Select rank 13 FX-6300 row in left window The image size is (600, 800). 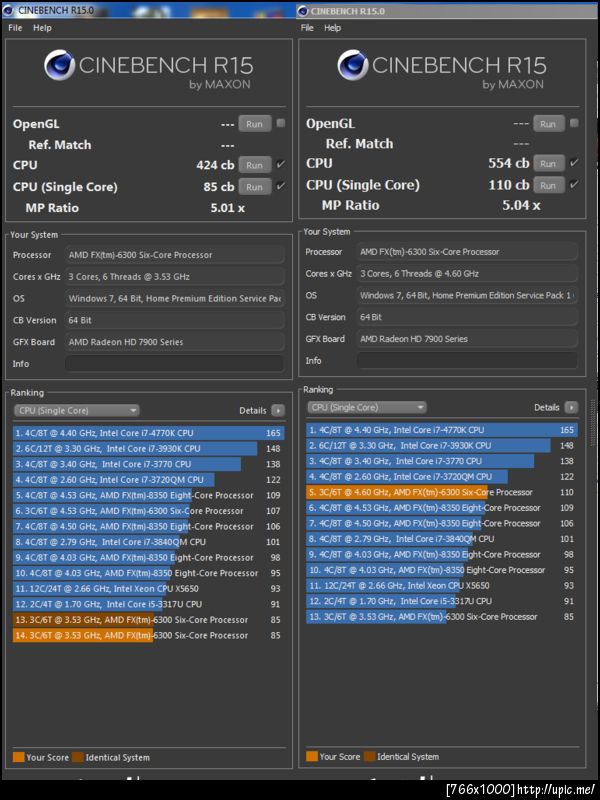148,620
